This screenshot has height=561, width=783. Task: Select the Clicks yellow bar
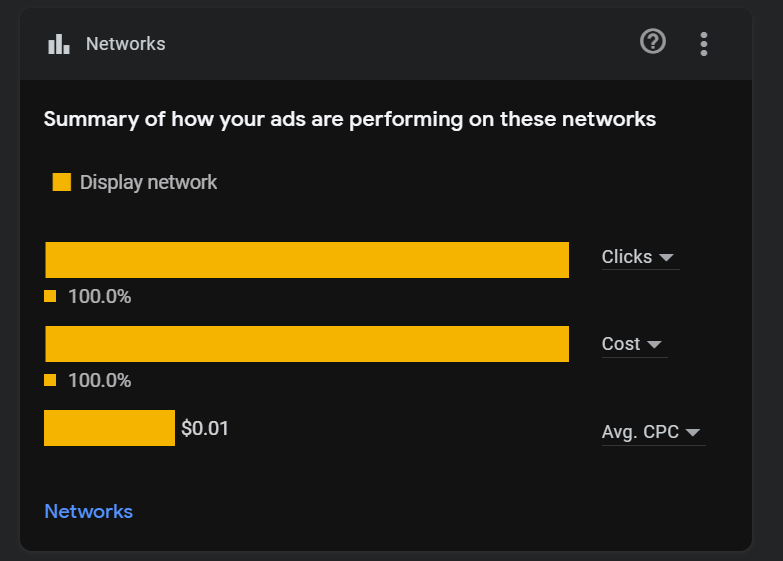(307, 260)
